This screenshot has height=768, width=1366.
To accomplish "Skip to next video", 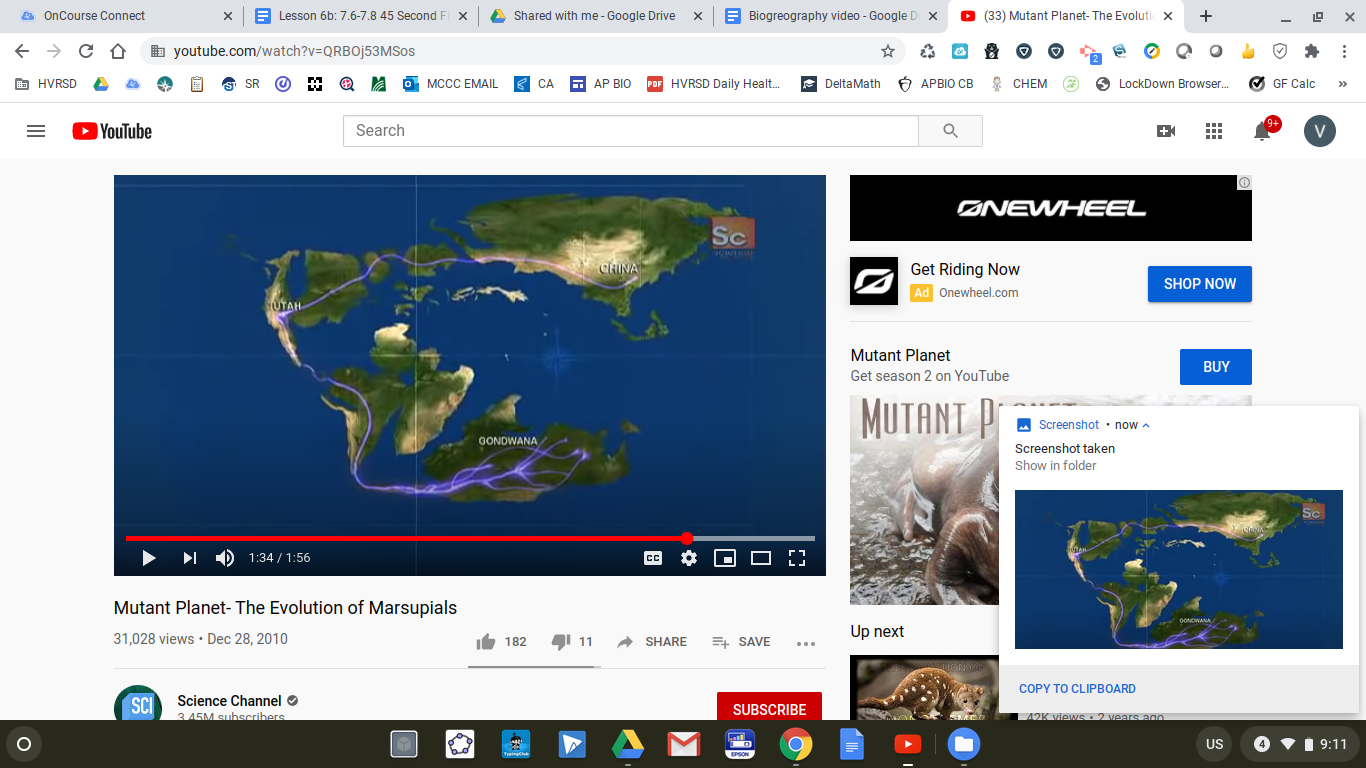I will tap(189, 558).
